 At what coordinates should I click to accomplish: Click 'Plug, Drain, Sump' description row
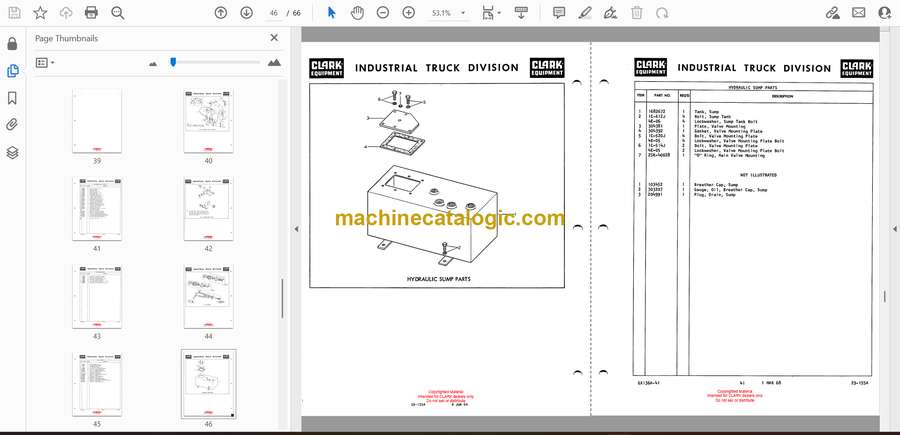714,195
